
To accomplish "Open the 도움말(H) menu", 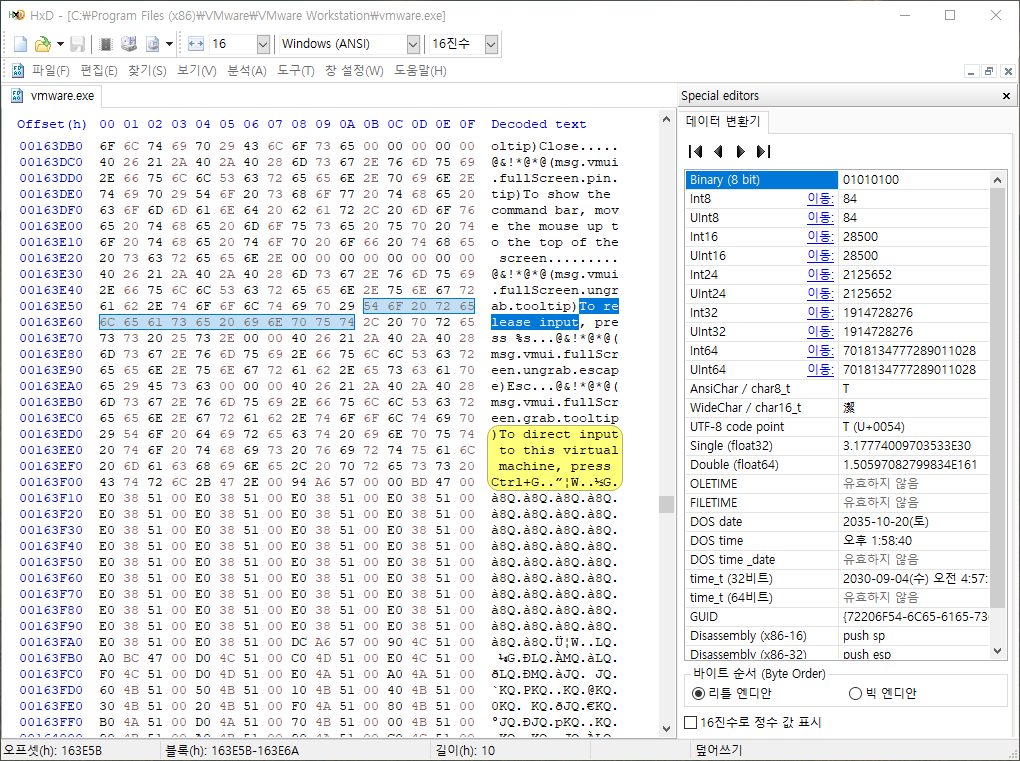I will click(420, 70).
